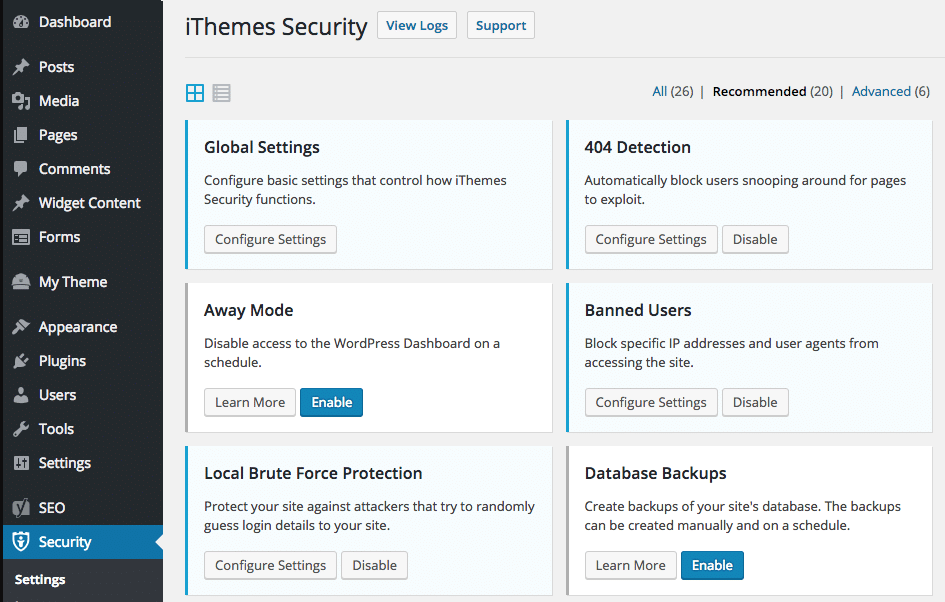Click the Media library icon
Image resolution: width=945 pixels, height=602 pixels.
tap(21, 101)
